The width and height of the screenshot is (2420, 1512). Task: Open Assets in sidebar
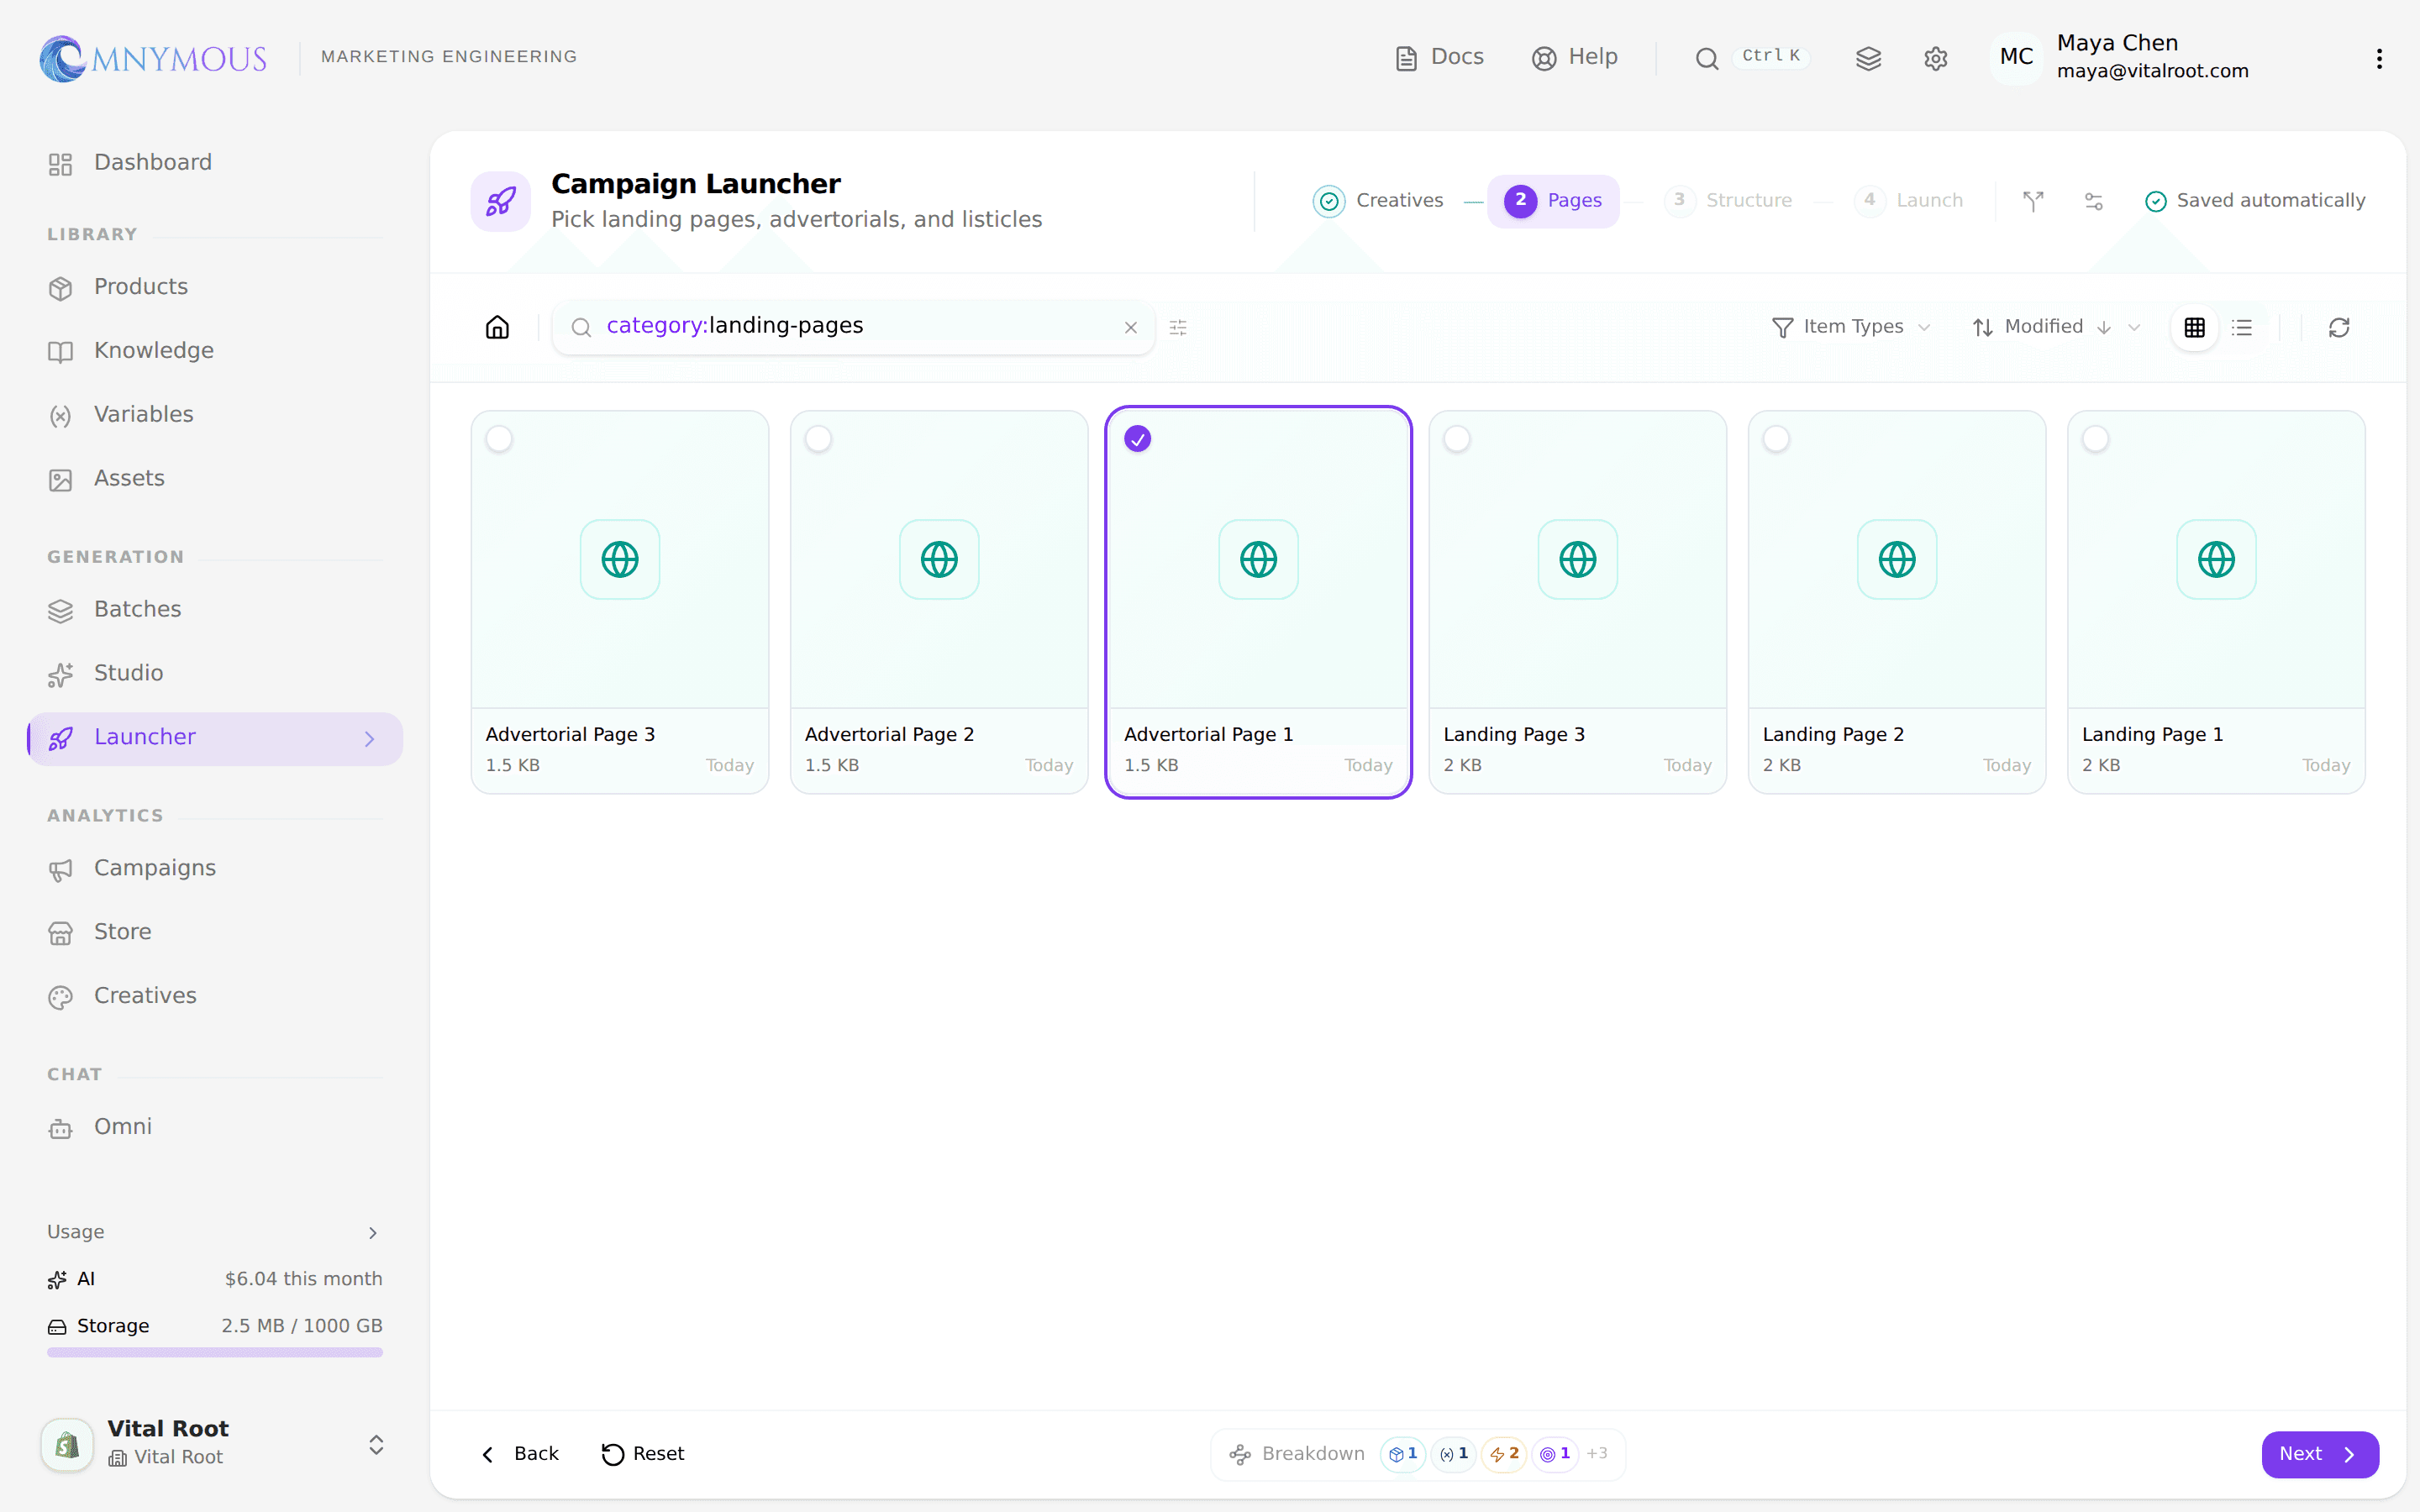[x=214, y=479]
